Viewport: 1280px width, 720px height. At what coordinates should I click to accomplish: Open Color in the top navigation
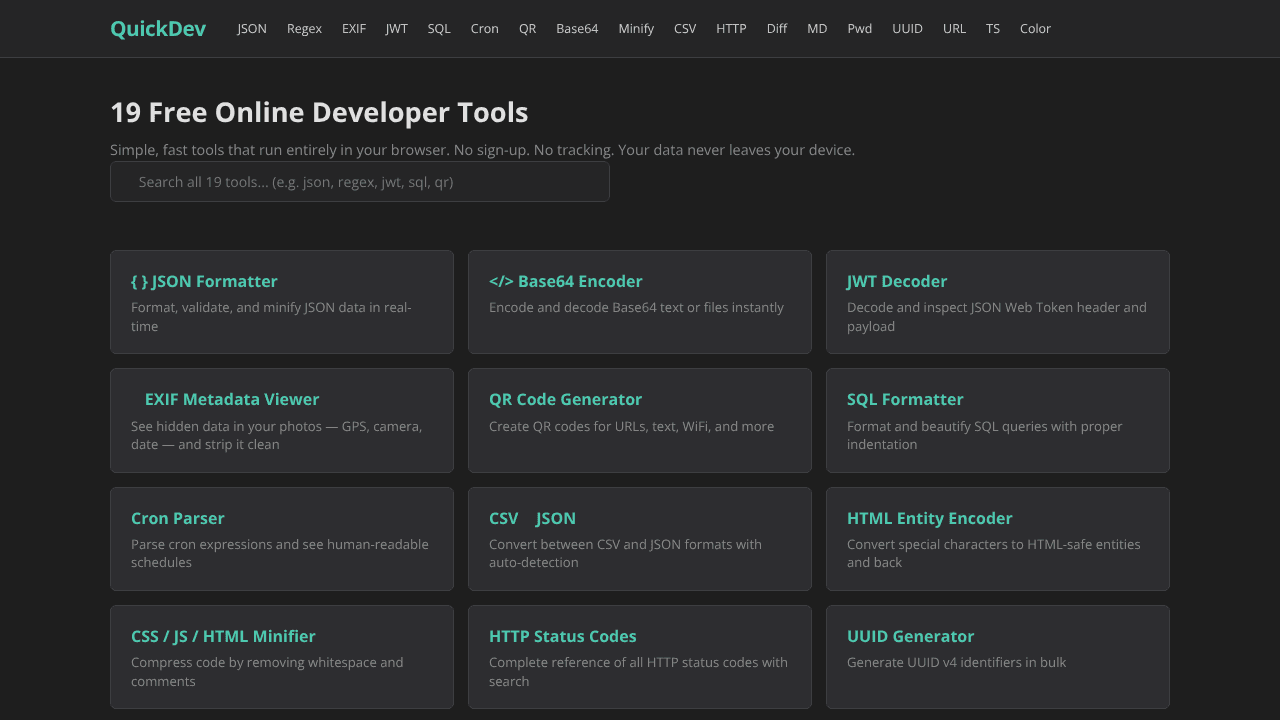[x=1035, y=29]
